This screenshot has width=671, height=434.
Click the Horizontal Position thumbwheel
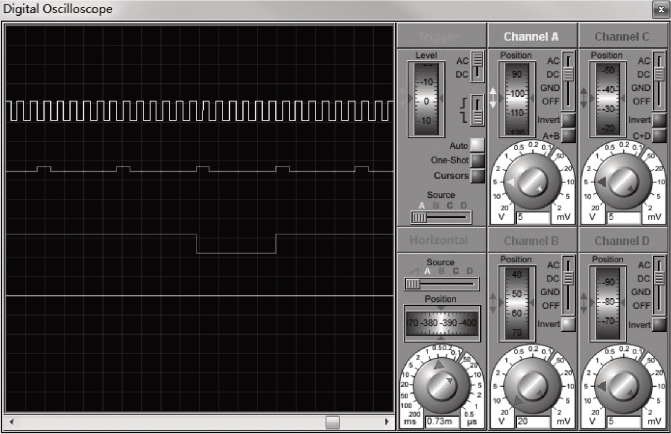coord(442,323)
